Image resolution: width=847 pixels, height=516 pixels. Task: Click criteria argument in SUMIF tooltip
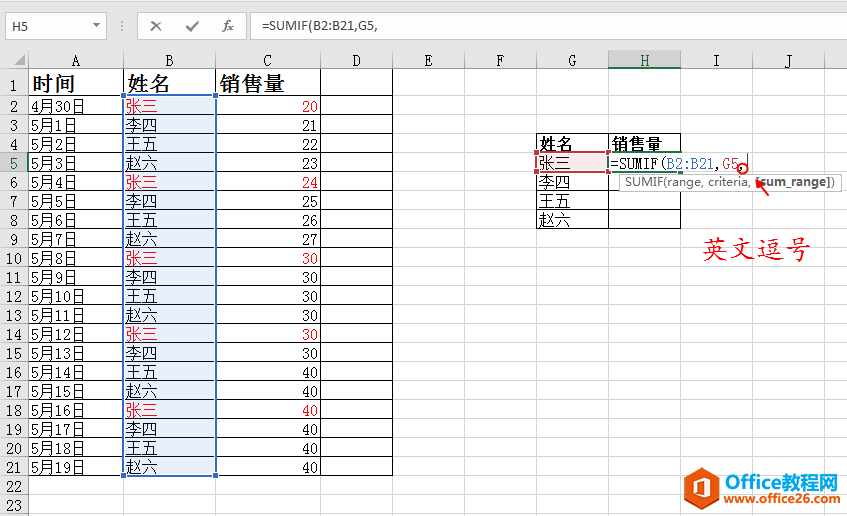pyautogui.click(x=727, y=182)
